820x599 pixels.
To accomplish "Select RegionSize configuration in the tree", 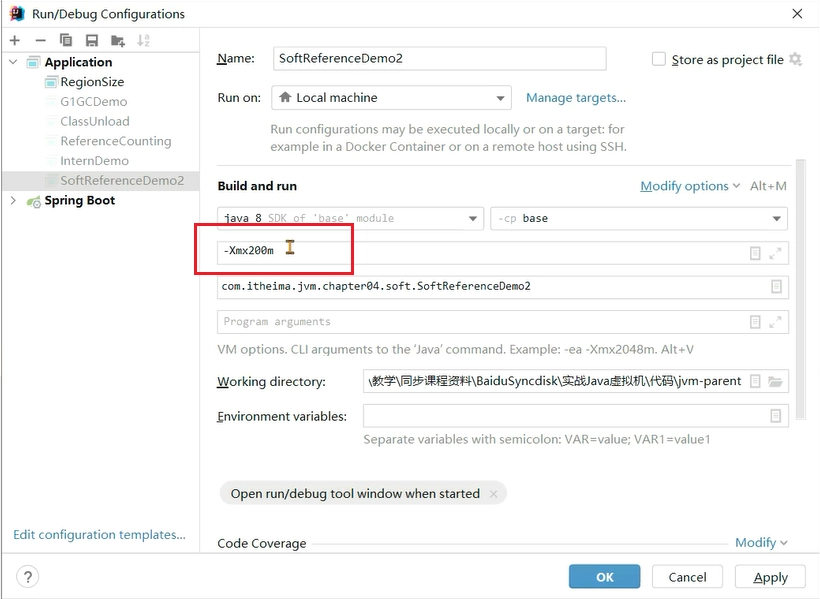I will point(92,82).
